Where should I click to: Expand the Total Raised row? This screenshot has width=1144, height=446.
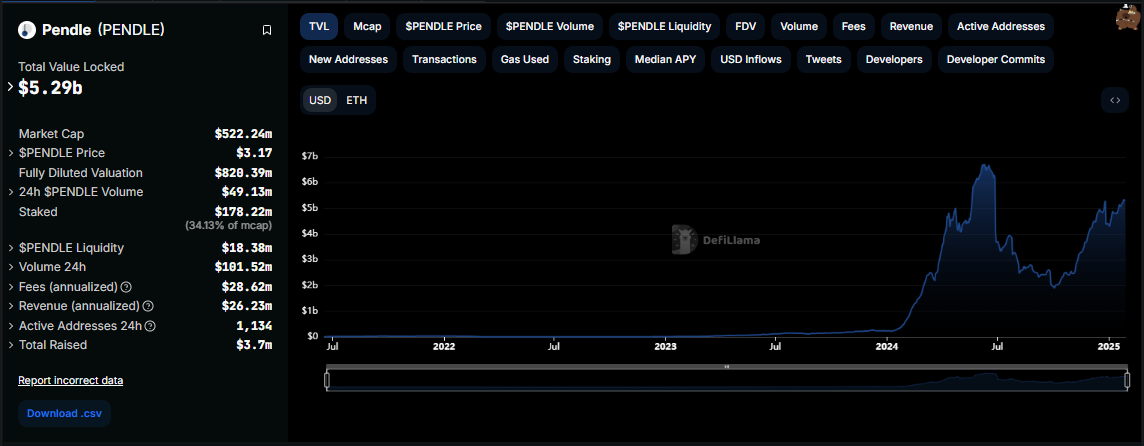(x=10, y=345)
